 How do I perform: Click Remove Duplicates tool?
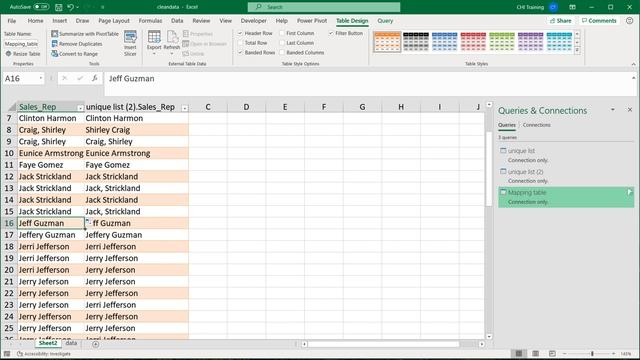coord(77,44)
